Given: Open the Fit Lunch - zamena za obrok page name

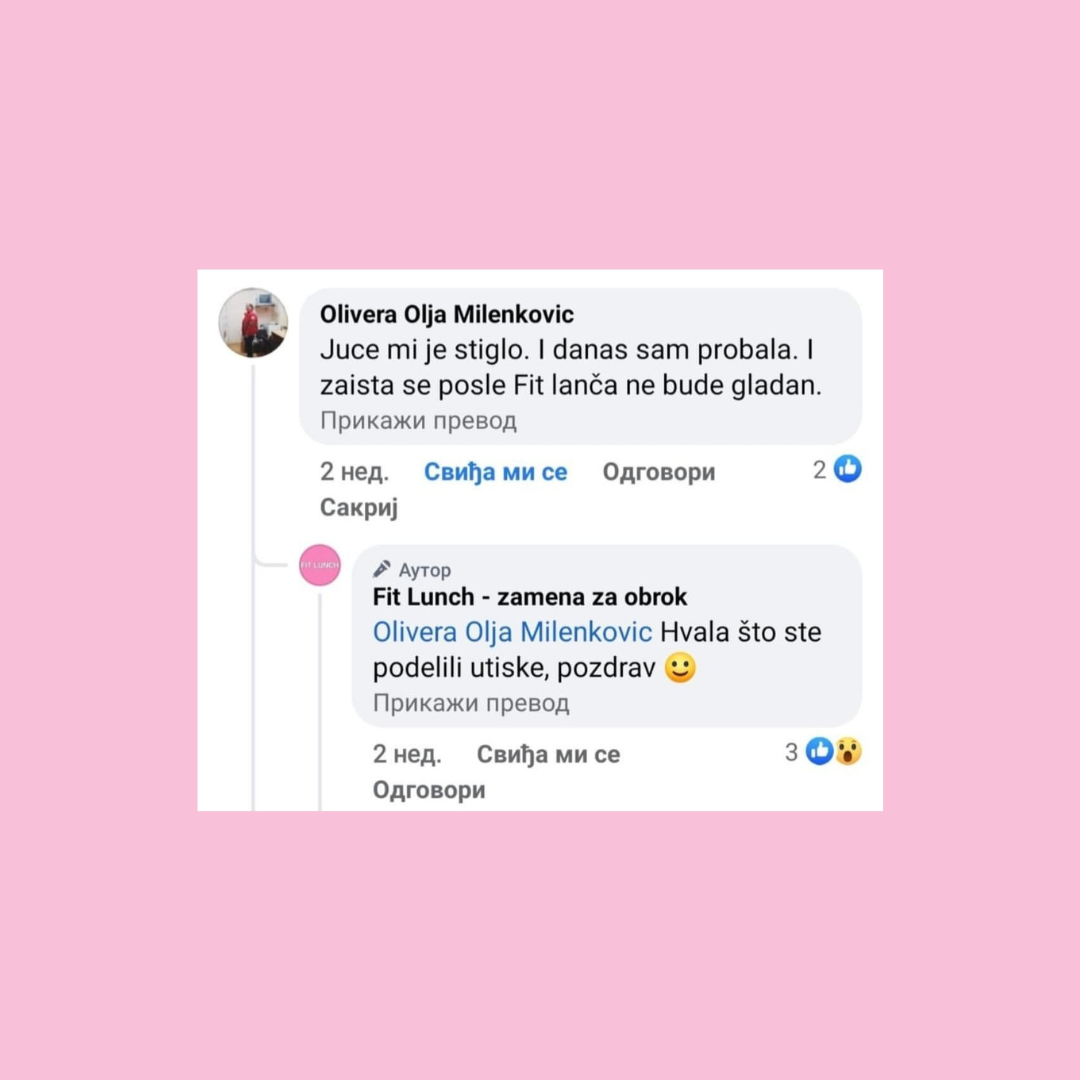Looking at the screenshot, I should pos(530,596).
